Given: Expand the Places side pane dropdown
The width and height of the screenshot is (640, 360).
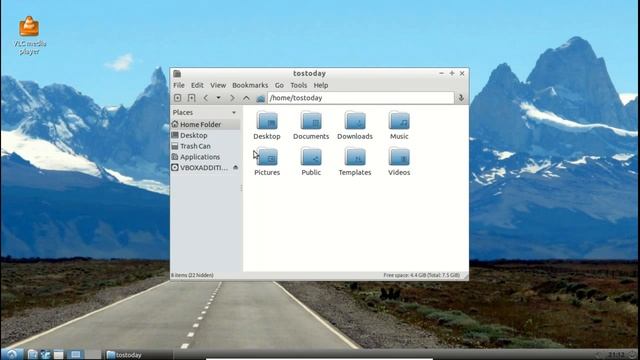Looking at the screenshot, I should (234, 112).
